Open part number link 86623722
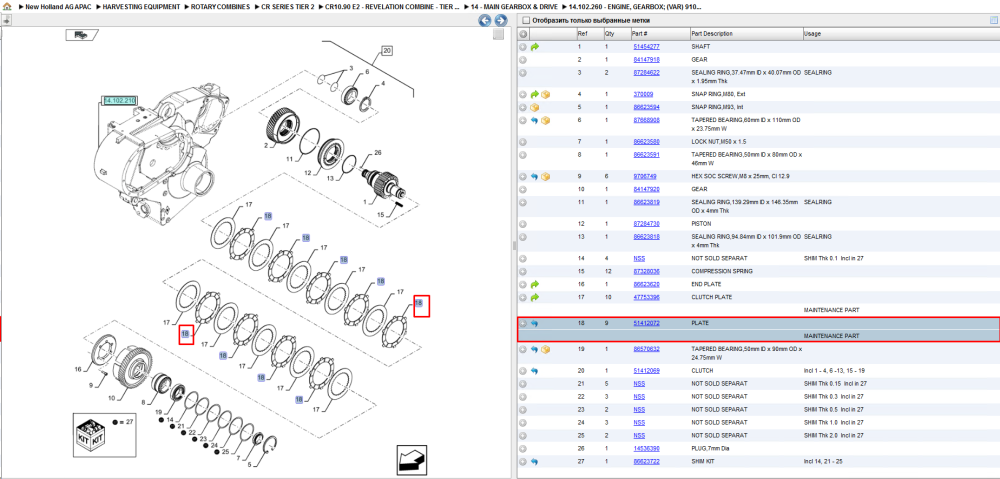 coord(646,461)
